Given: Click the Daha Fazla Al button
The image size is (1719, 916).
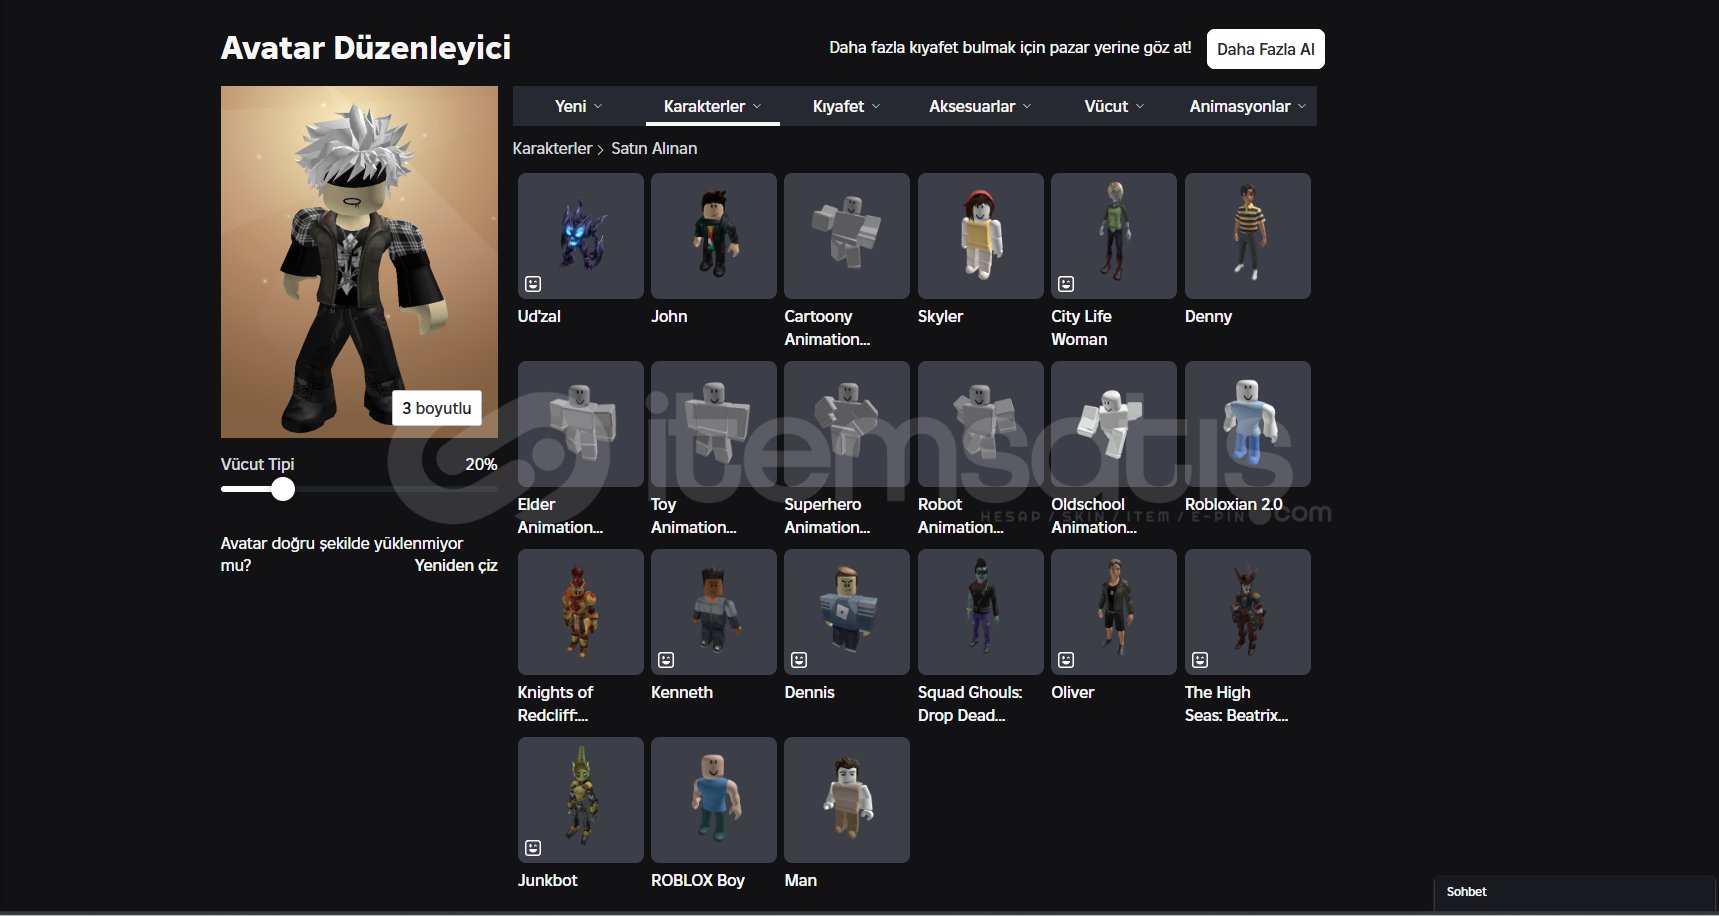Looking at the screenshot, I should 1266,49.
